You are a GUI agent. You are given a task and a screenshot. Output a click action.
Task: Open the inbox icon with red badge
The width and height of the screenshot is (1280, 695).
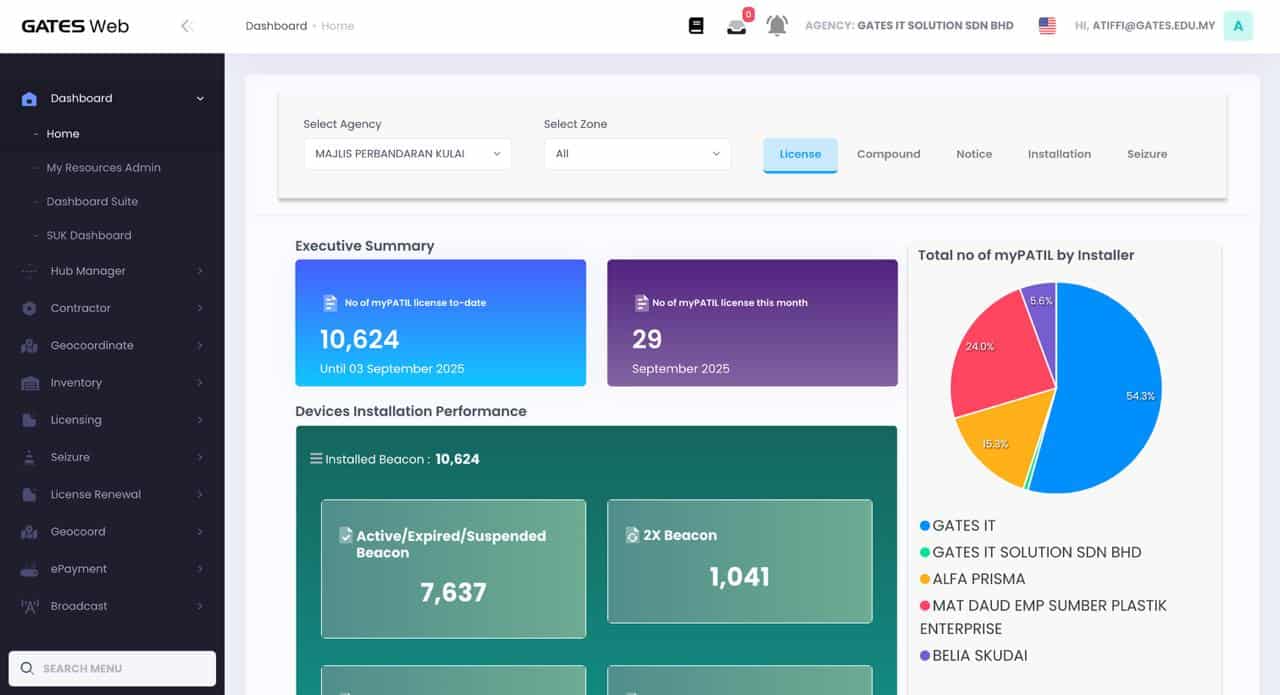click(x=737, y=25)
